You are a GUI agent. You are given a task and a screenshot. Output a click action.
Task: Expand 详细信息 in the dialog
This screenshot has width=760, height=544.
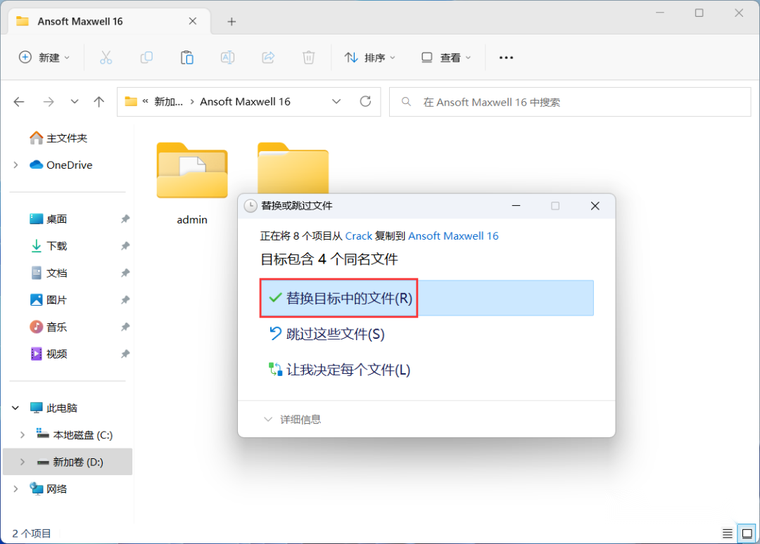click(x=292, y=419)
